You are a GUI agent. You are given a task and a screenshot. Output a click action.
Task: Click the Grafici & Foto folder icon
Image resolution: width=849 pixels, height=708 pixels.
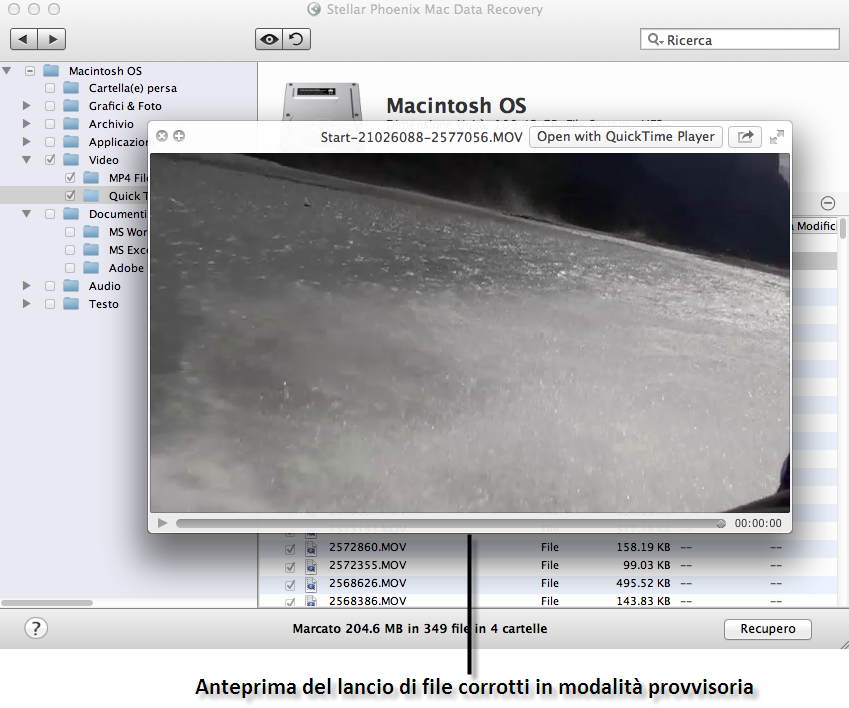click(71, 106)
